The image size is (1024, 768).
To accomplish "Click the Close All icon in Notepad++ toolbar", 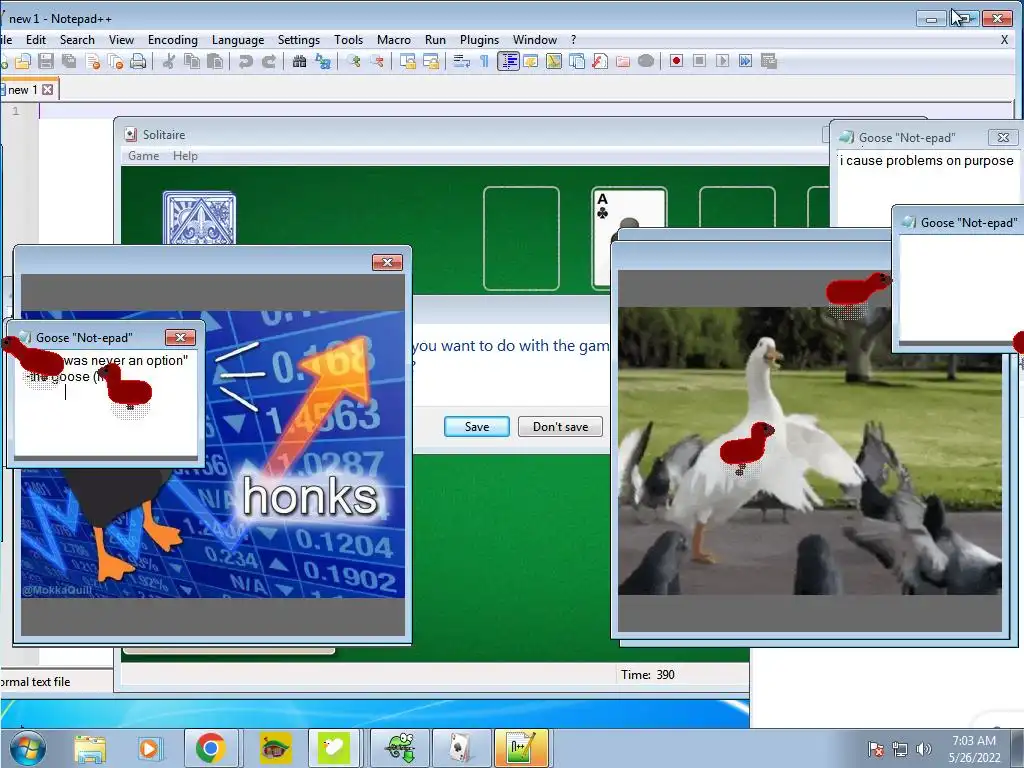I will click(115, 61).
